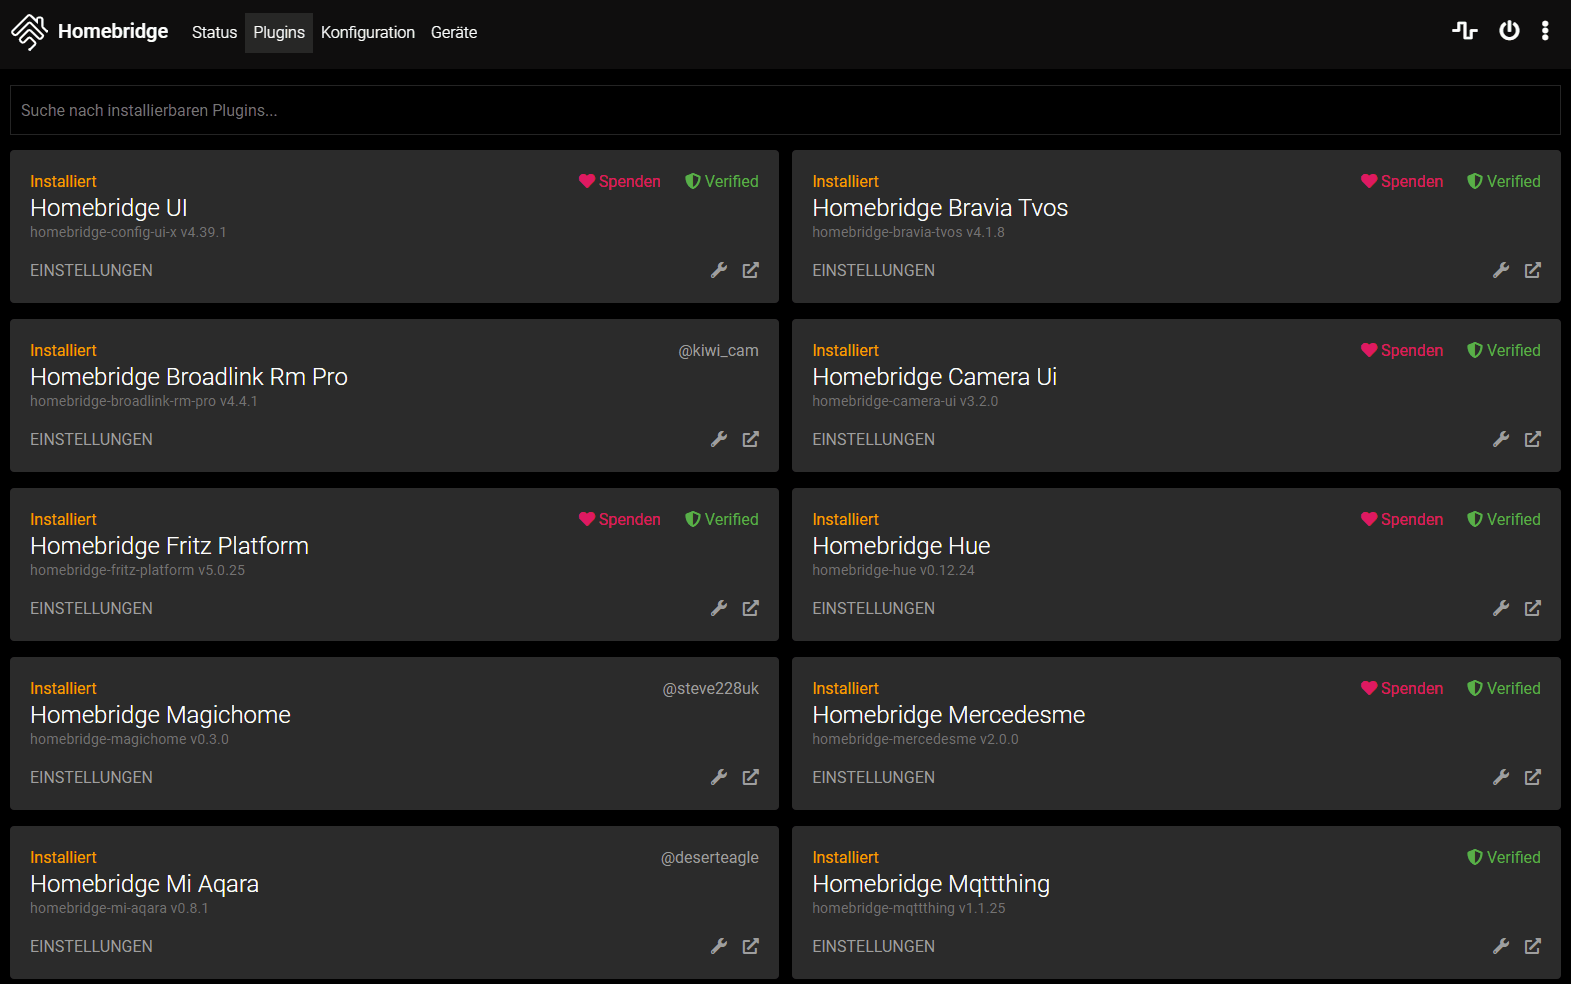The image size is (1571, 984).
Task: Click Spenden link on Camera Ui card
Action: [x=1402, y=350]
